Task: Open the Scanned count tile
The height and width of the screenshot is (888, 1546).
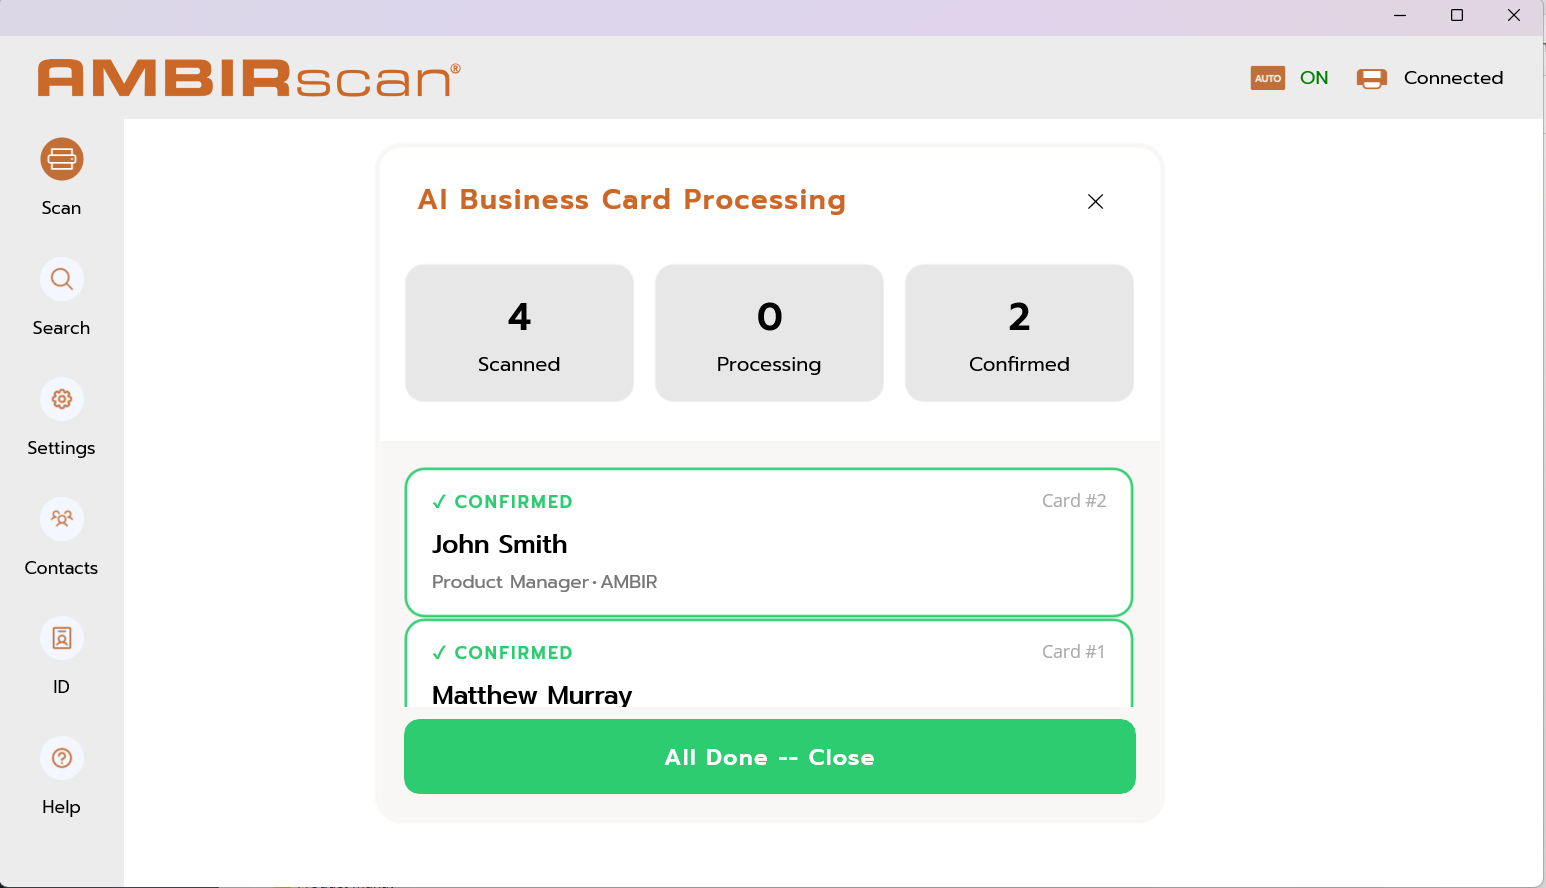Action: coord(518,332)
